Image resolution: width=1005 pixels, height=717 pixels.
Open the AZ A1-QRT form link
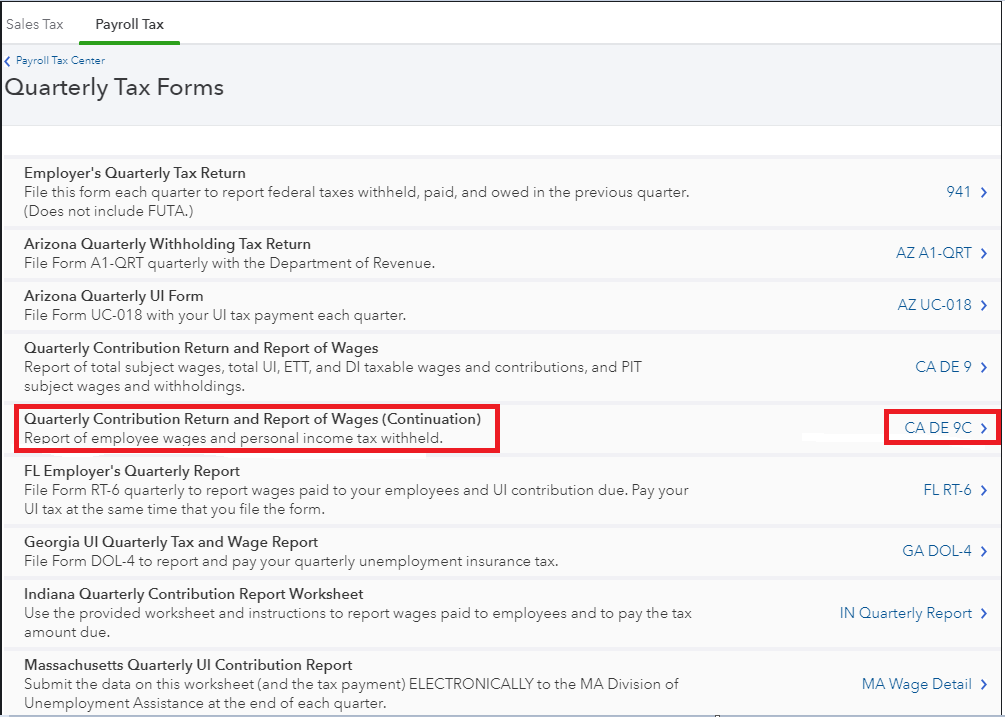pyautogui.click(x=933, y=253)
